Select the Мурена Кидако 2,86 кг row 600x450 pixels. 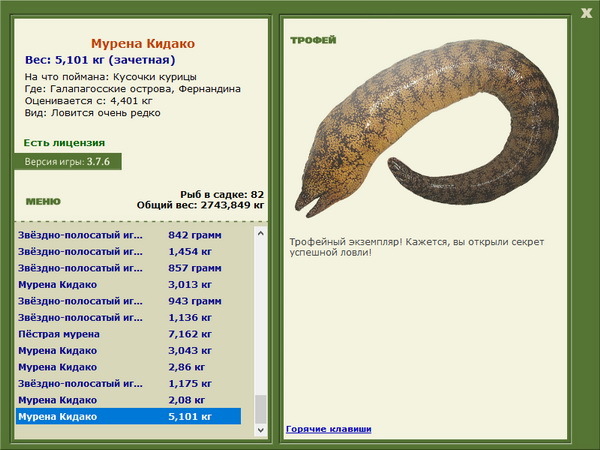click(129, 367)
